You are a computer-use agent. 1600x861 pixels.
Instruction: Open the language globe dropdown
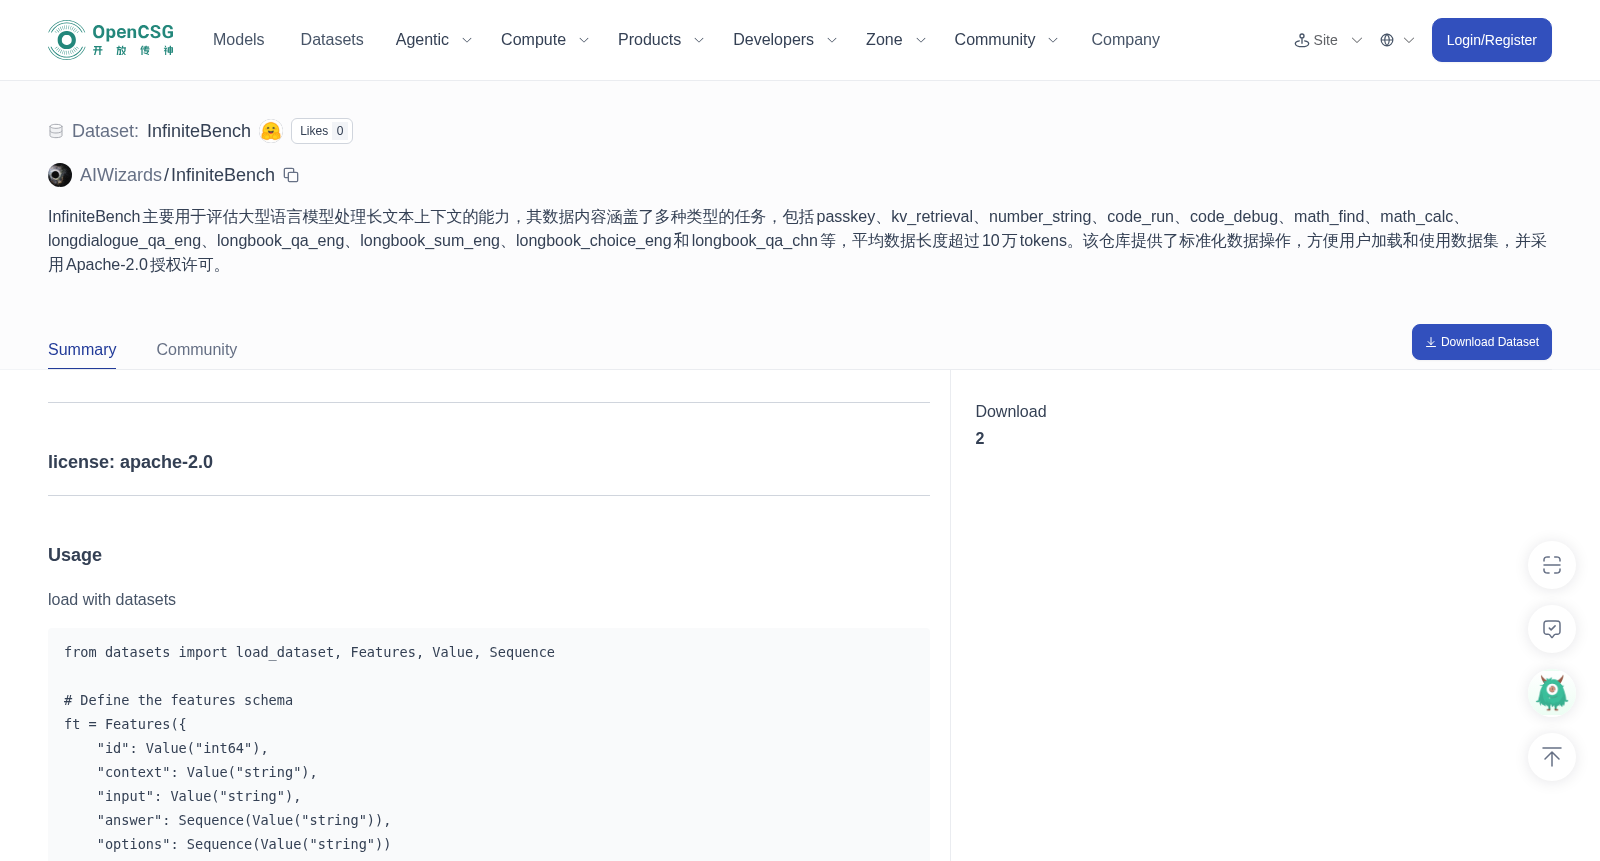point(1397,40)
